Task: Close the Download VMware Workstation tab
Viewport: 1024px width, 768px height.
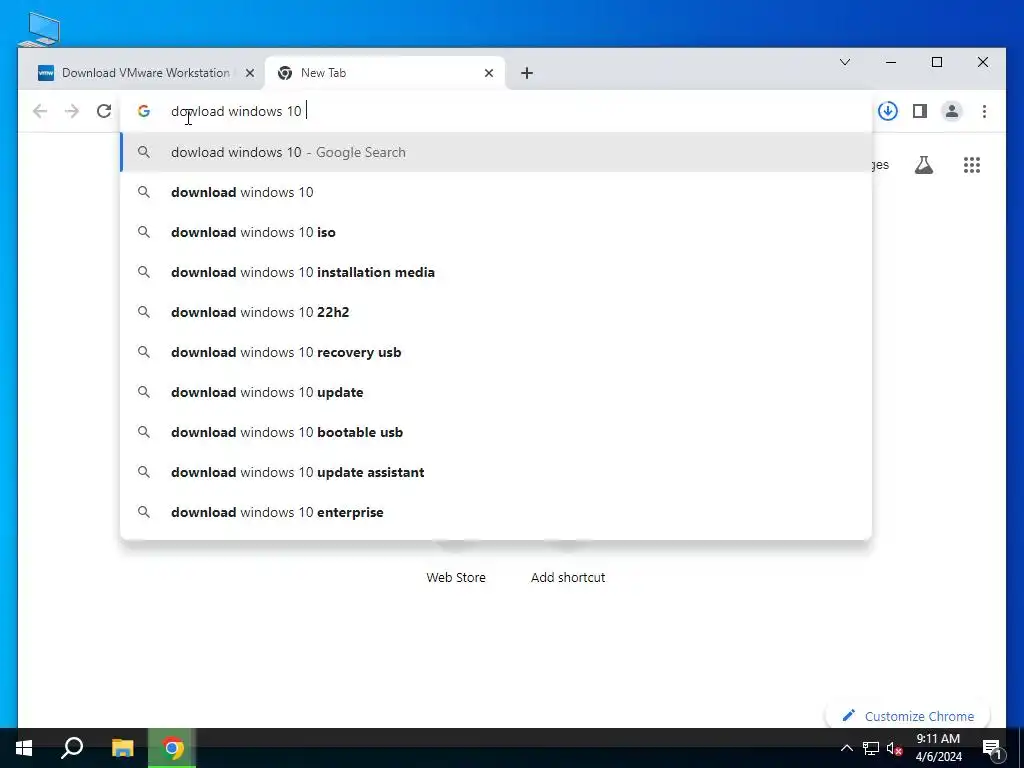Action: coord(249,73)
